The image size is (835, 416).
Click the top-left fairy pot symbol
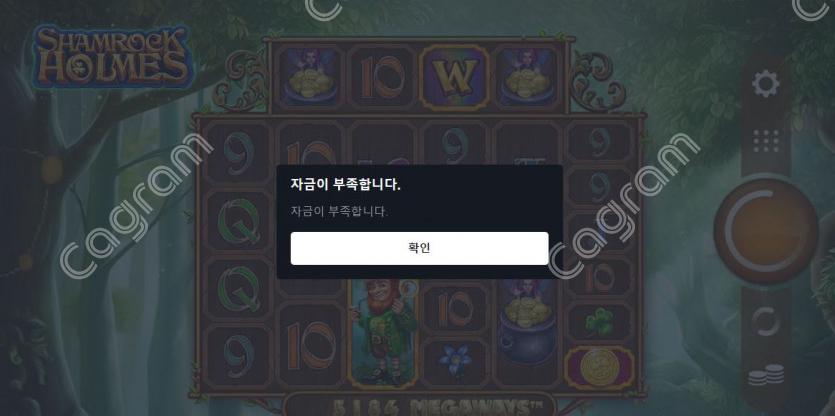pyautogui.click(x=310, y=78)
